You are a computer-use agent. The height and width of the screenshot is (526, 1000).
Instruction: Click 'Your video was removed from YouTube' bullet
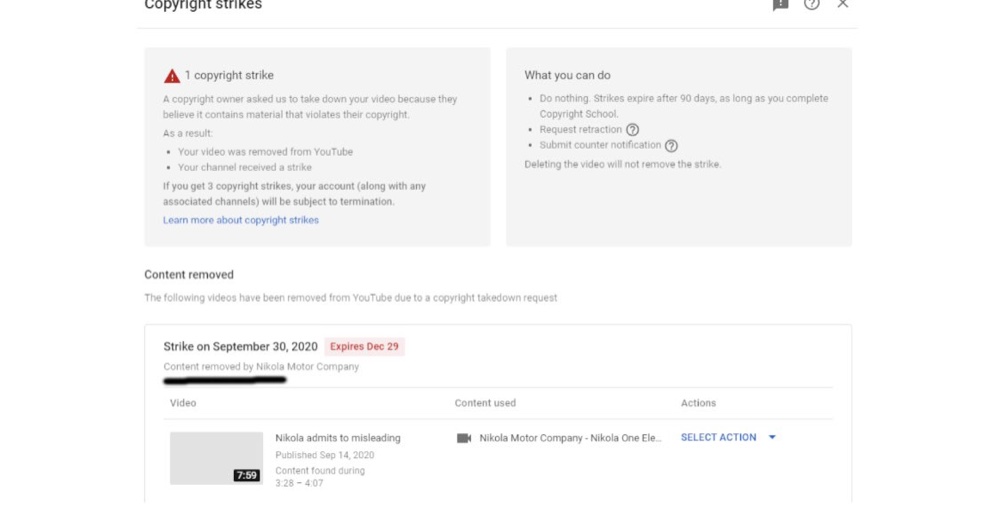pyautogui.click(x=265, y=152)
